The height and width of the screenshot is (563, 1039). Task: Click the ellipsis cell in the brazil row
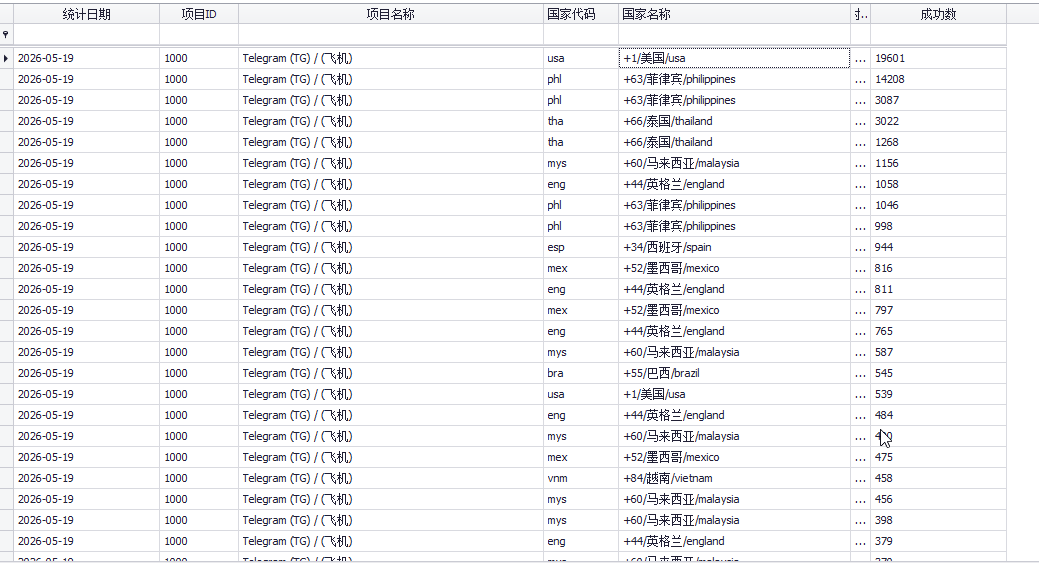click(860, 374)
